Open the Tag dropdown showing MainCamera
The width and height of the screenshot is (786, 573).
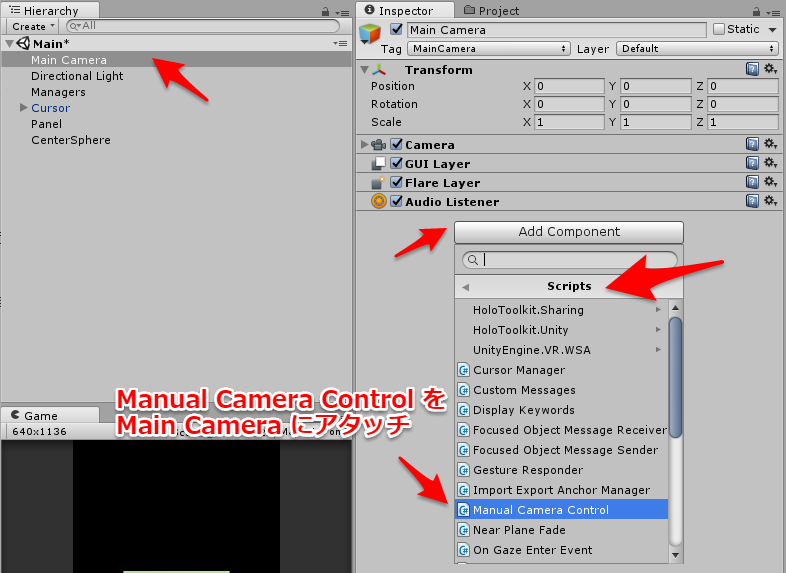point(489,49)
